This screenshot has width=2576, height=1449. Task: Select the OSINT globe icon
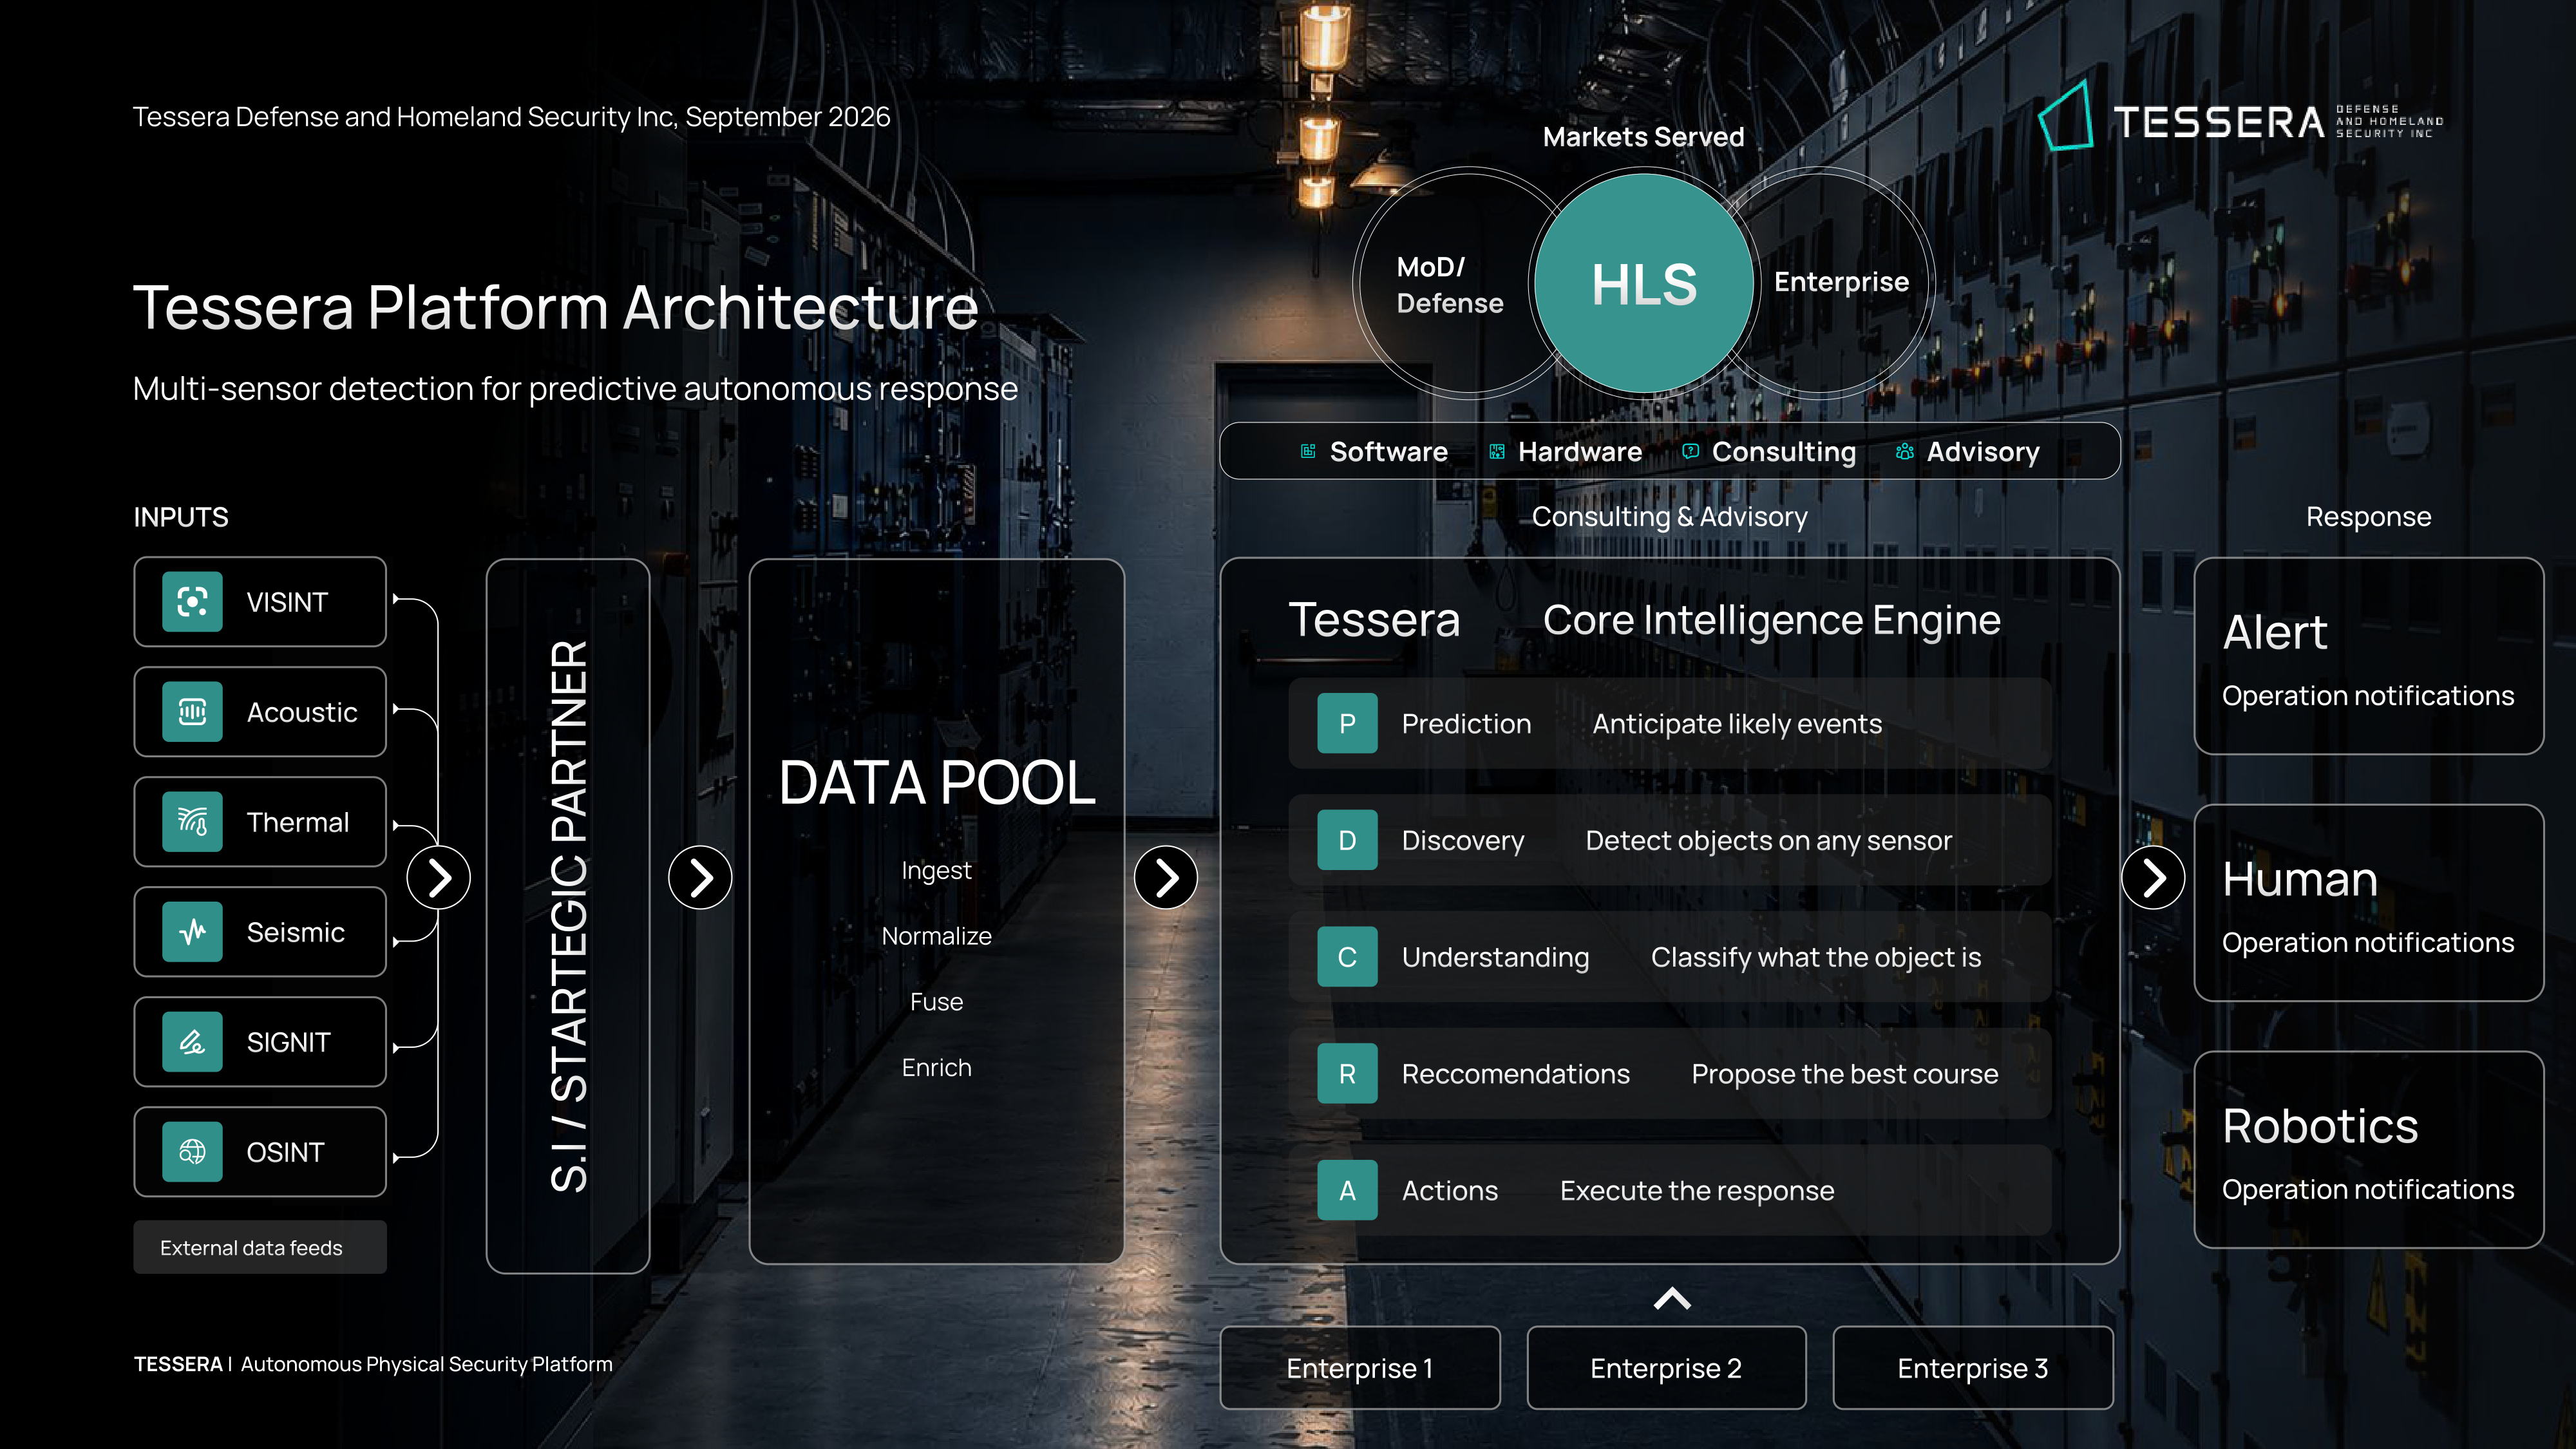(x=192, y=1152)
